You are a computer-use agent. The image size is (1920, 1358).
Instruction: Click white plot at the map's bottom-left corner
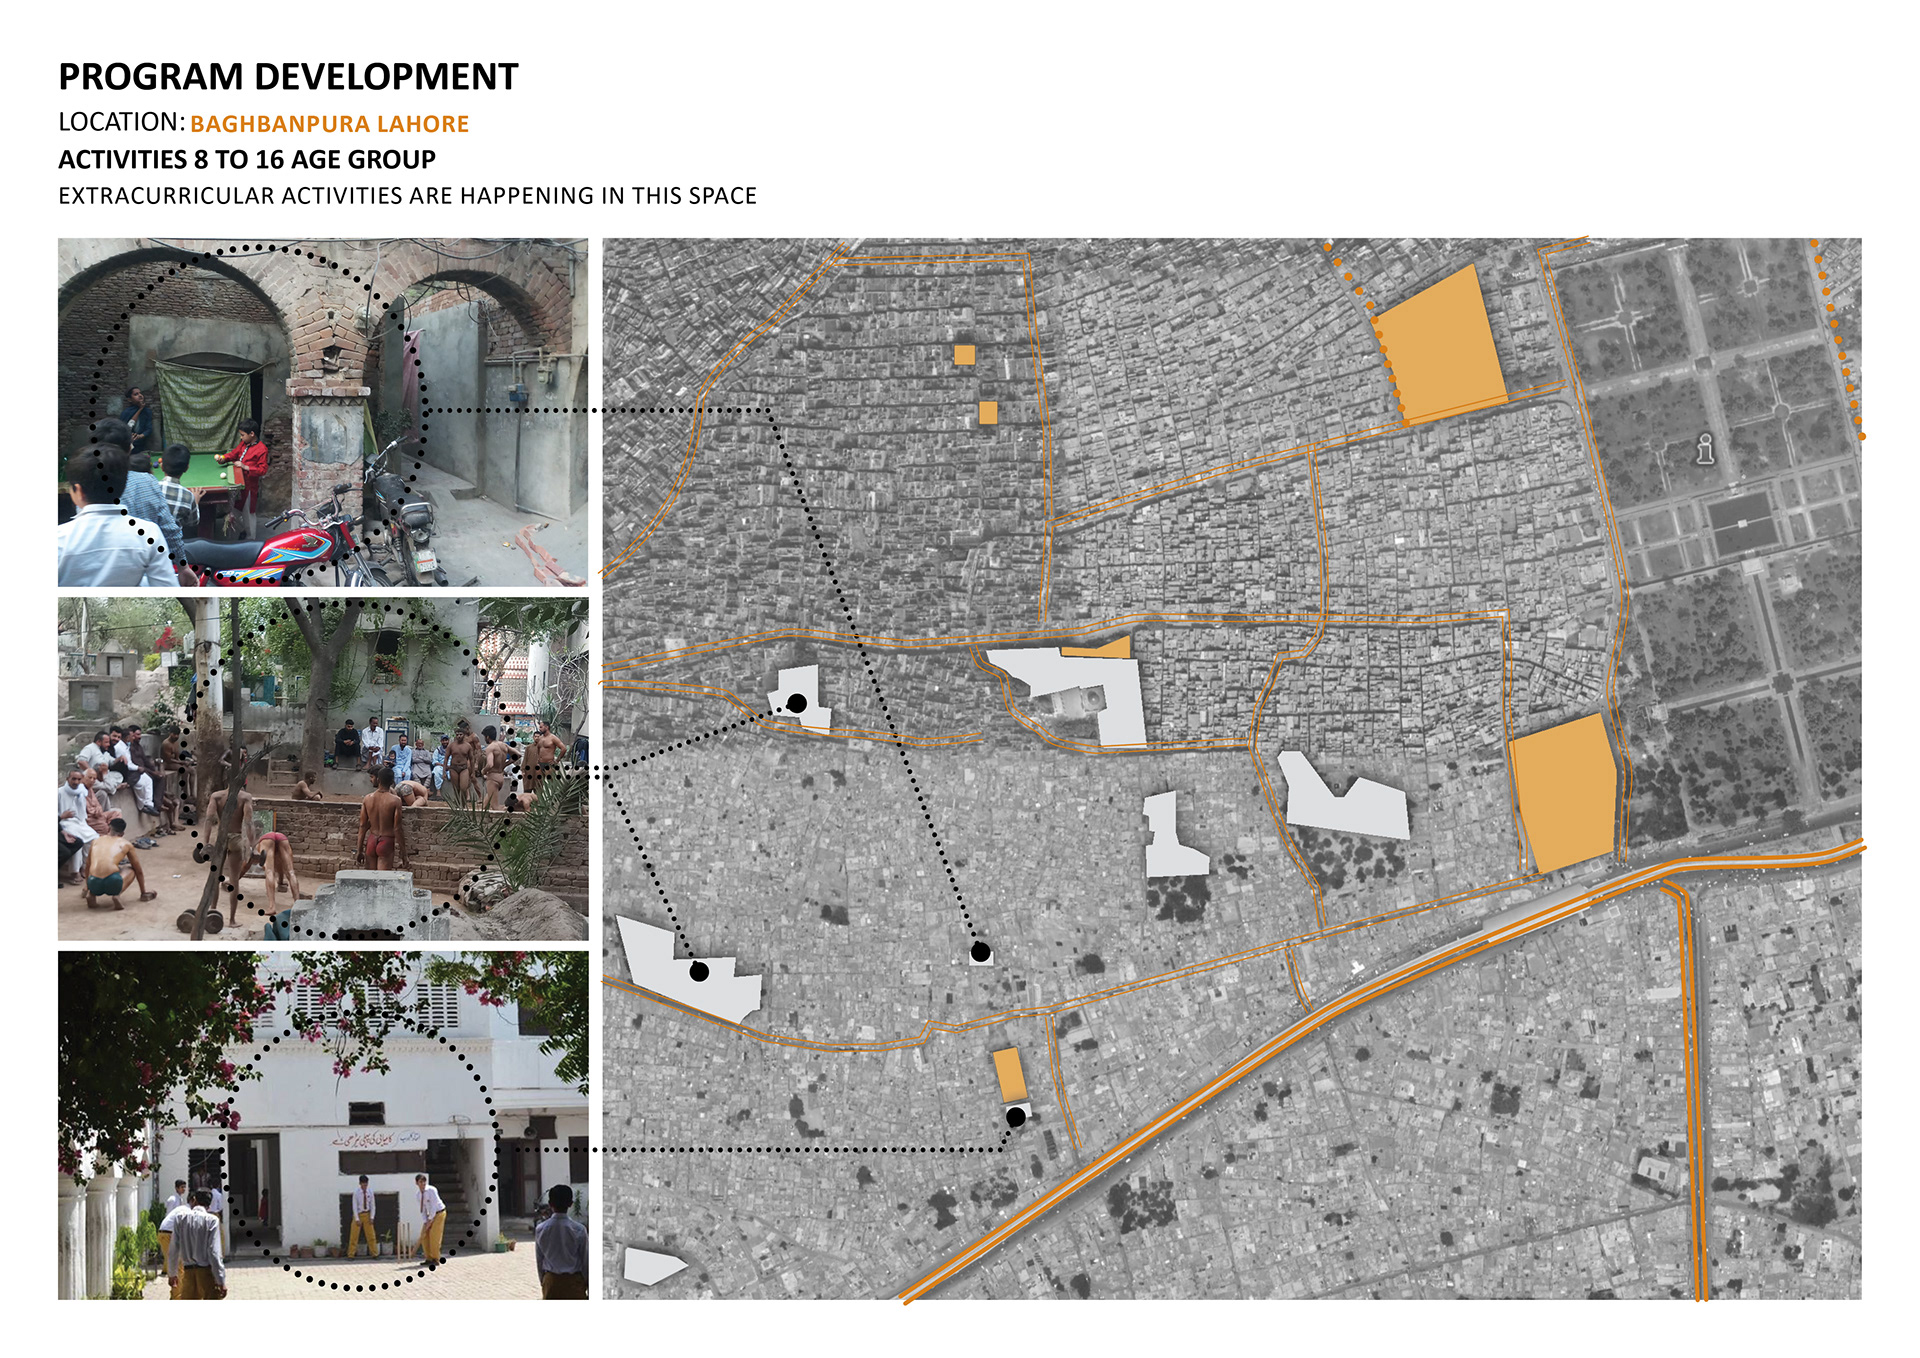click(x=651, y=1265)
